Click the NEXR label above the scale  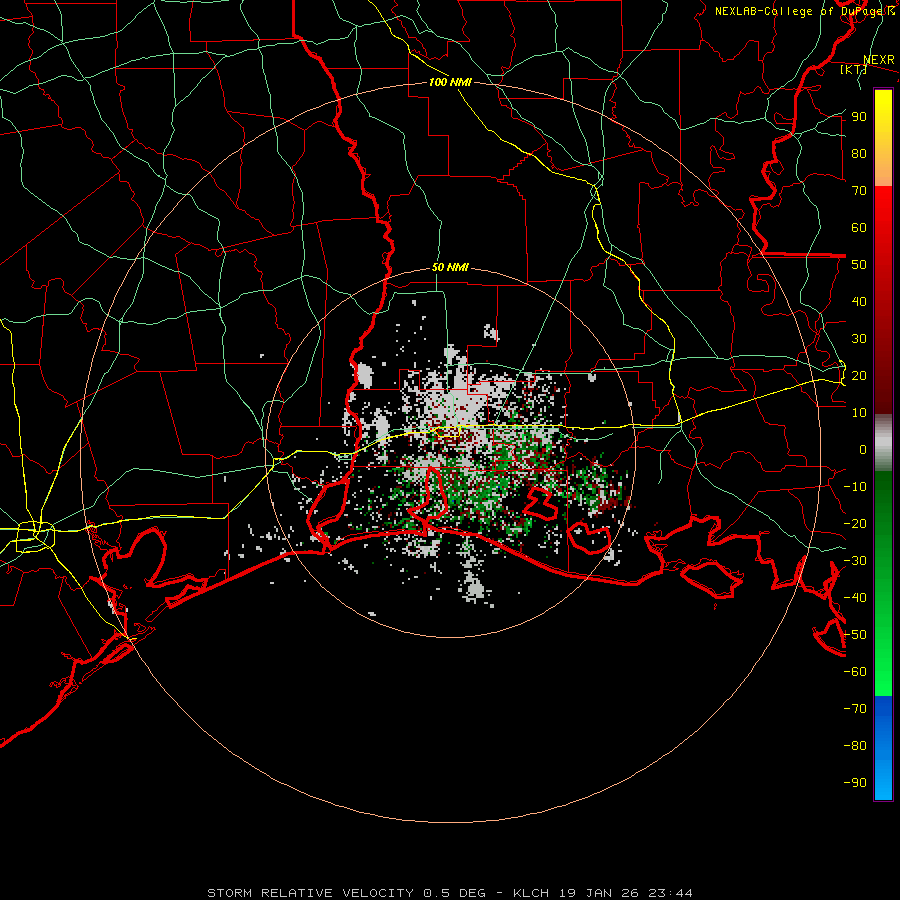(879, 60)
